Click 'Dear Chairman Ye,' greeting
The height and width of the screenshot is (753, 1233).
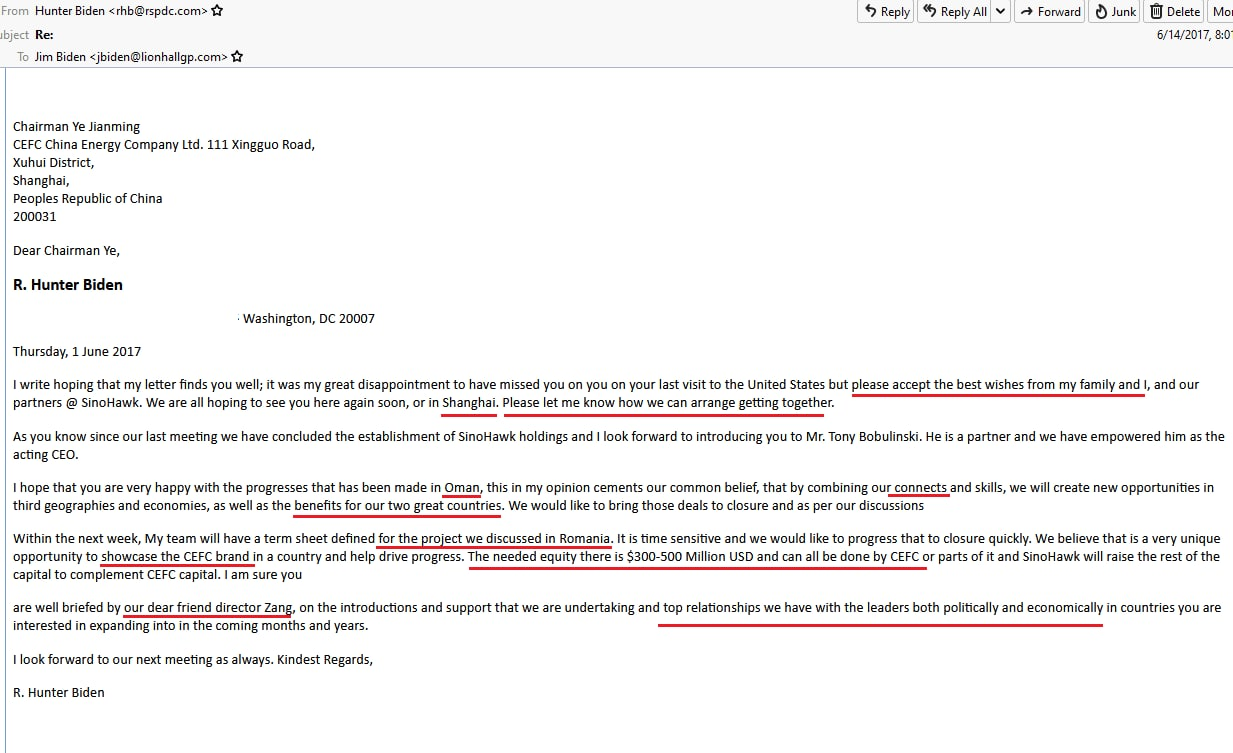[x=66, y=251]
